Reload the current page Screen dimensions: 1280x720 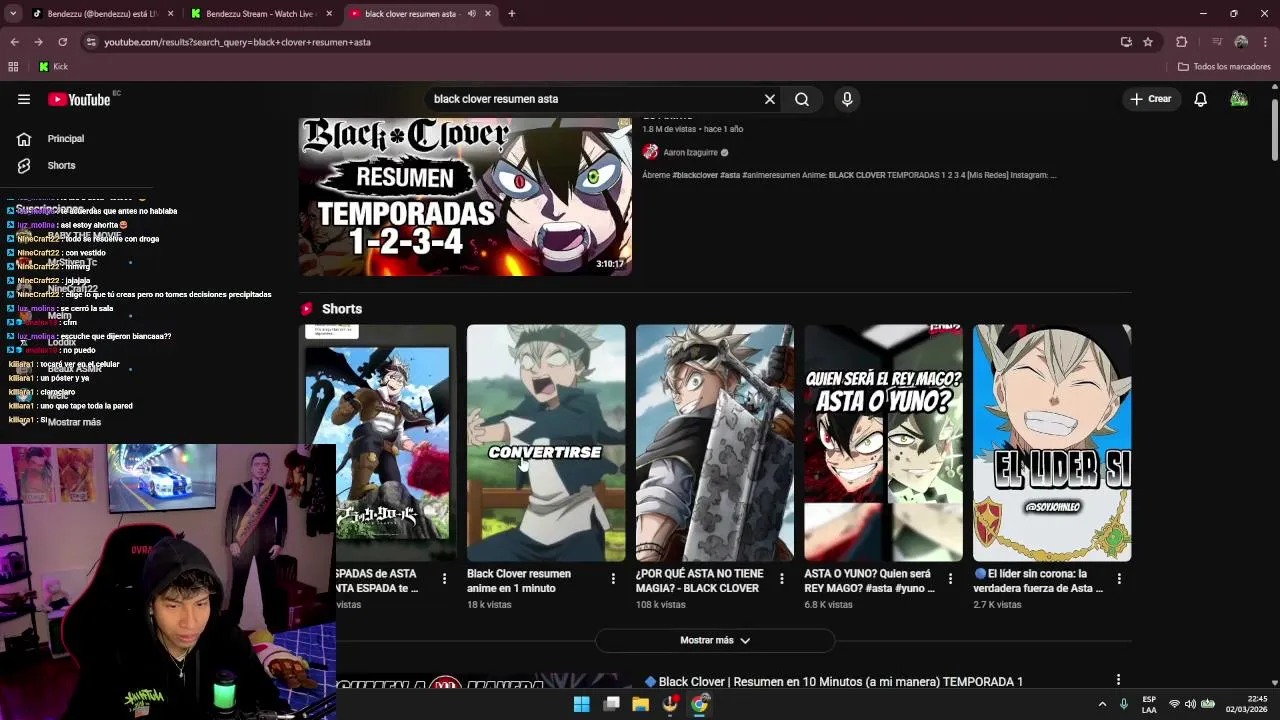click(62, 42)
